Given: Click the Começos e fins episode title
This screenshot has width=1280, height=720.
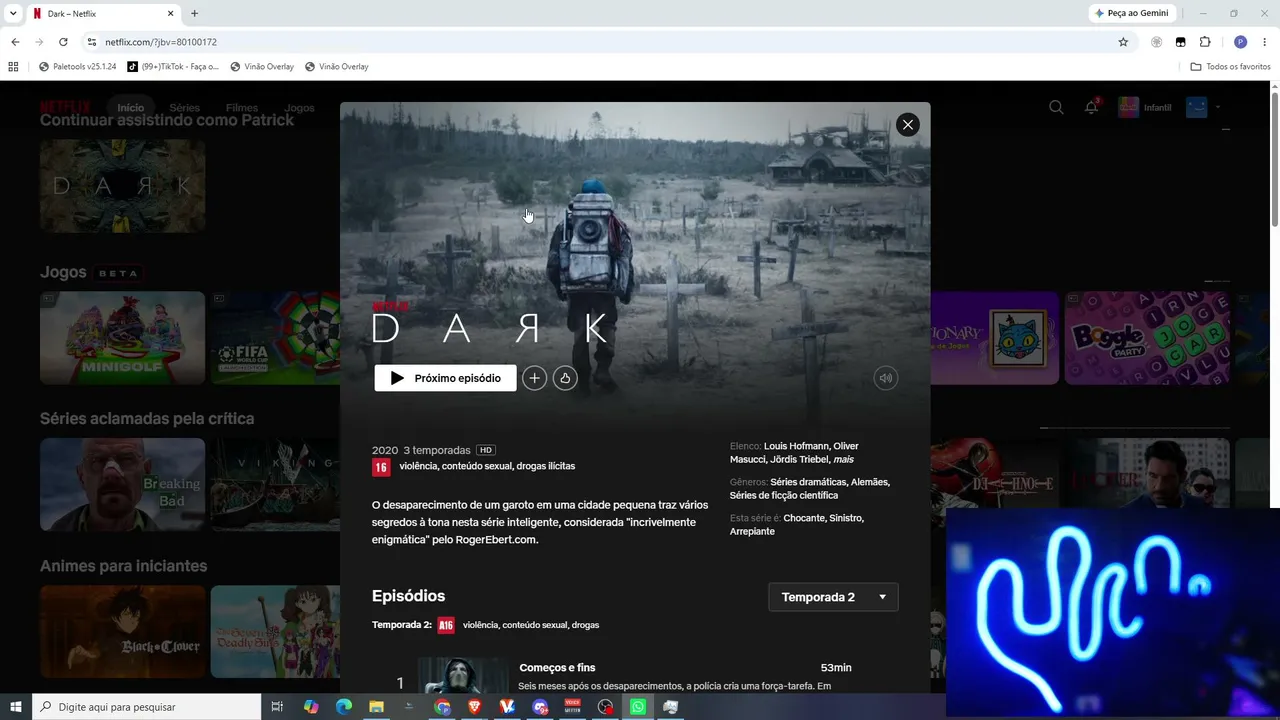Looking at the screenshot, I should tap(557, 668).
